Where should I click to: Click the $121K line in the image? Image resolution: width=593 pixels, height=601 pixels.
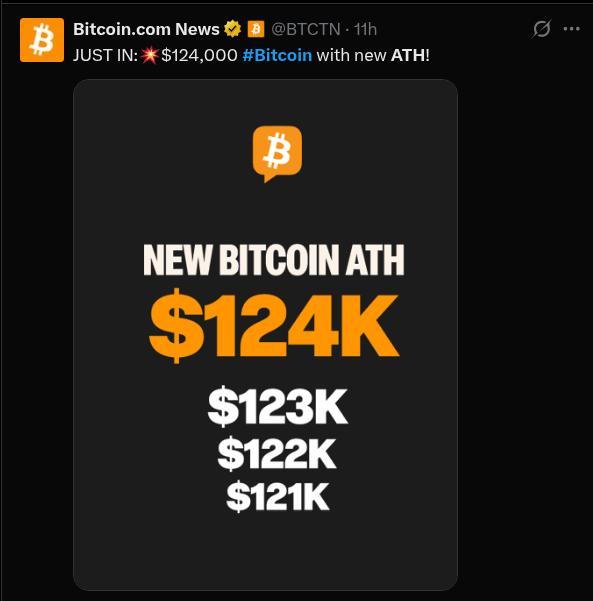click(x=278, y=497)
